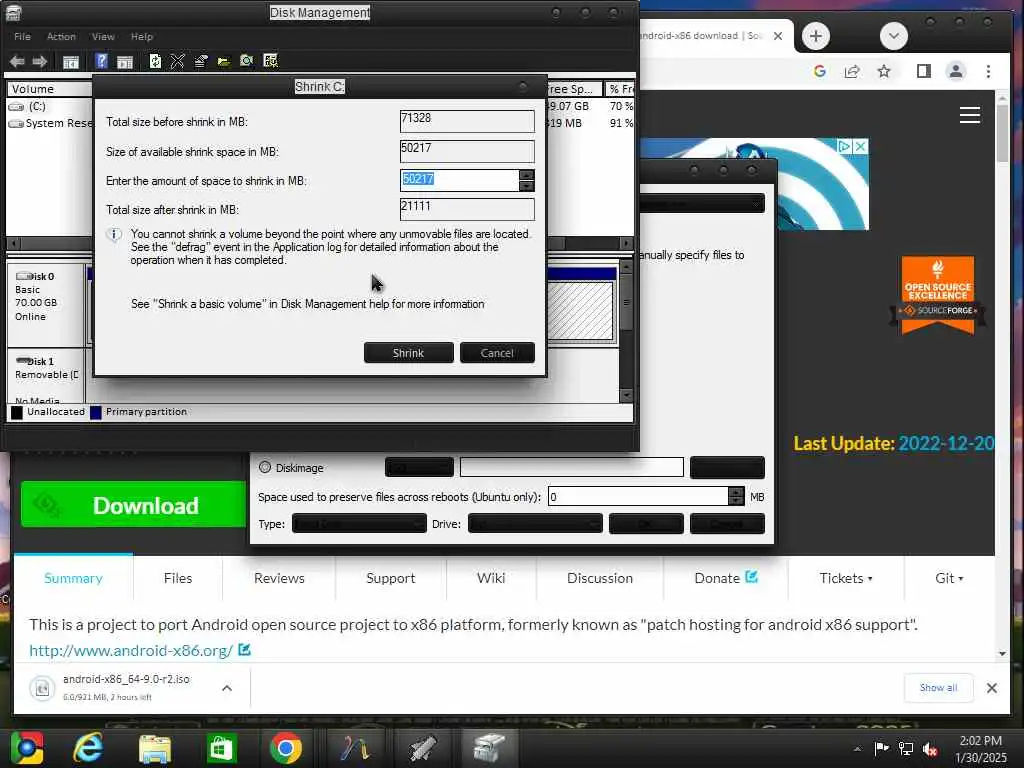1024x768 pixels.
Task: Open the Store app from the taskbar
Action: point(221,748)
